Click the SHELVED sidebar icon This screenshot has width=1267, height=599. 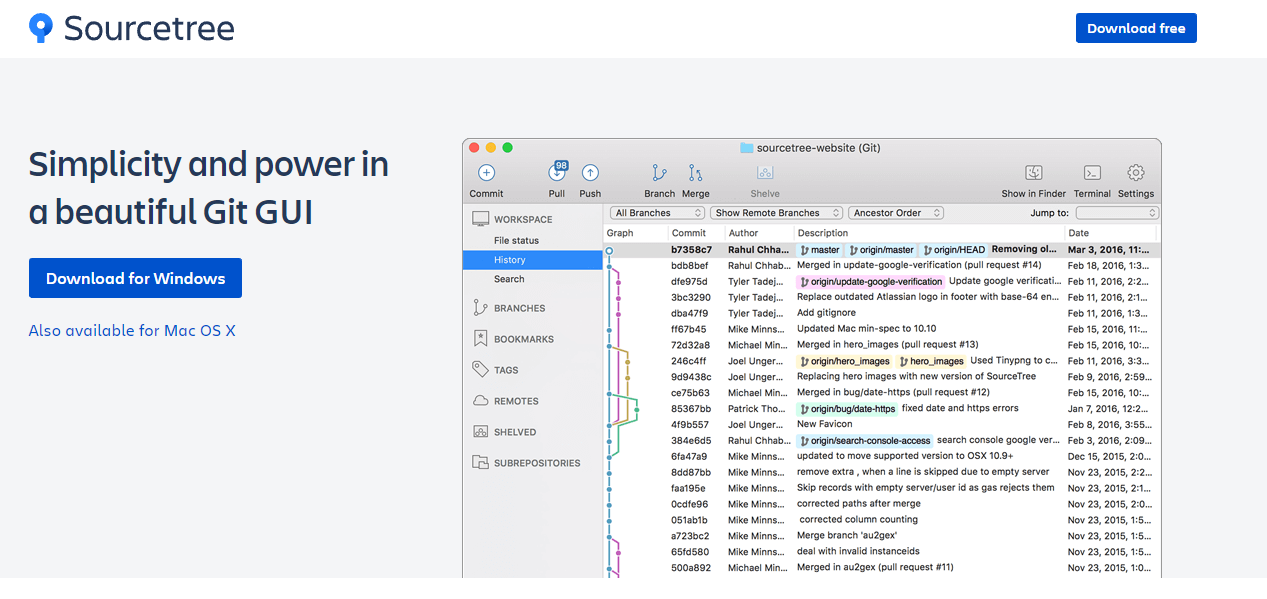coord(480,432)
